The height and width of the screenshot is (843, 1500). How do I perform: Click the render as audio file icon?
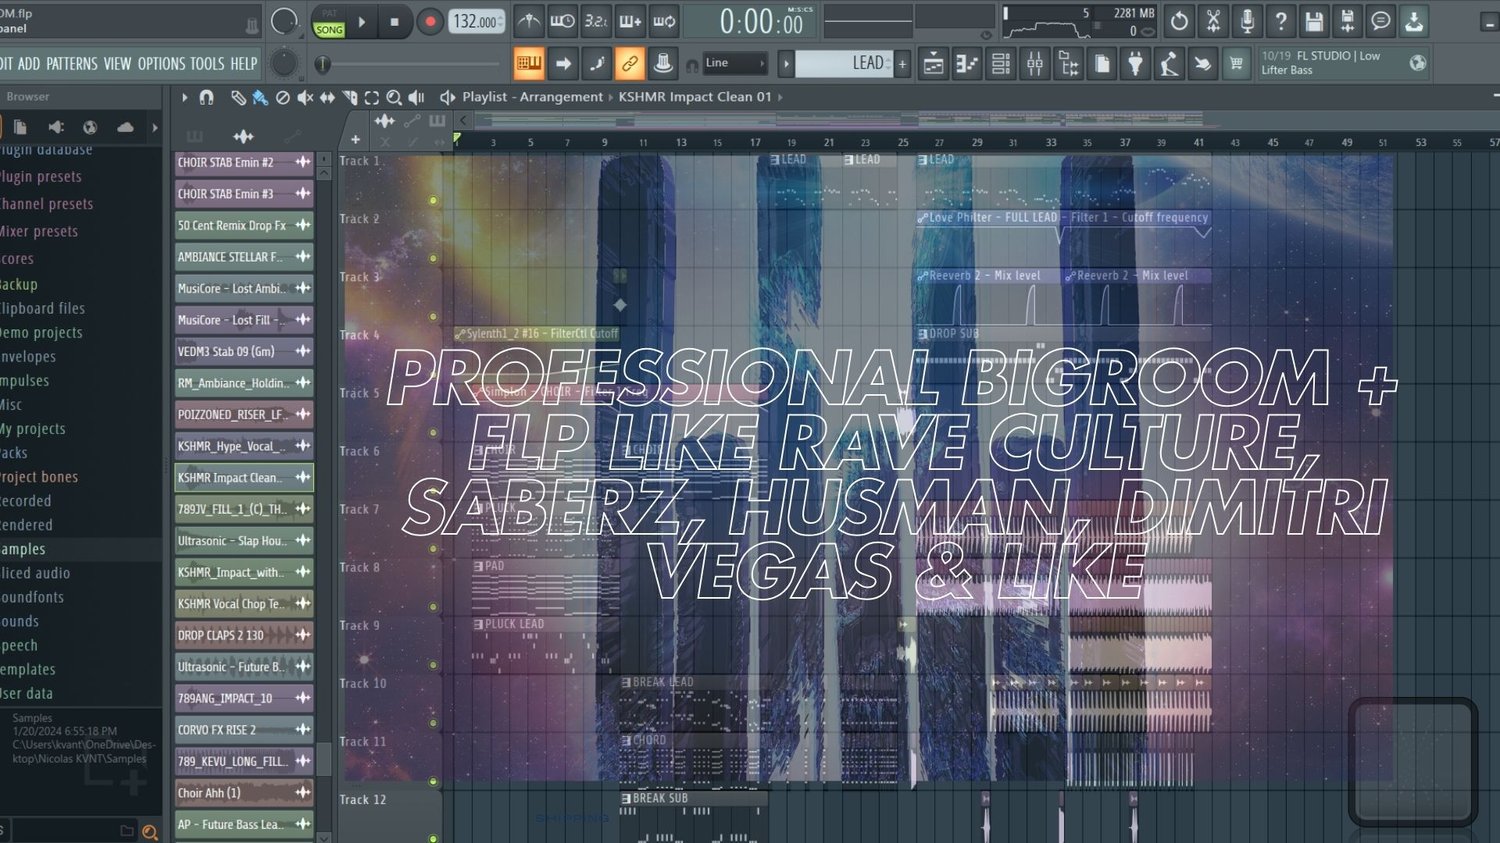point(1348,21)
